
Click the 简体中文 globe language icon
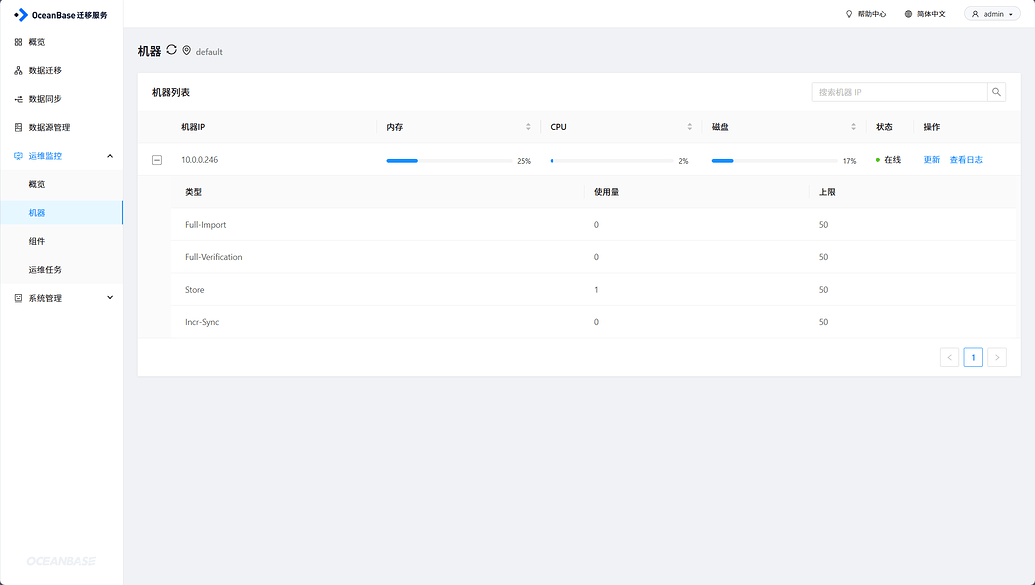908,14
